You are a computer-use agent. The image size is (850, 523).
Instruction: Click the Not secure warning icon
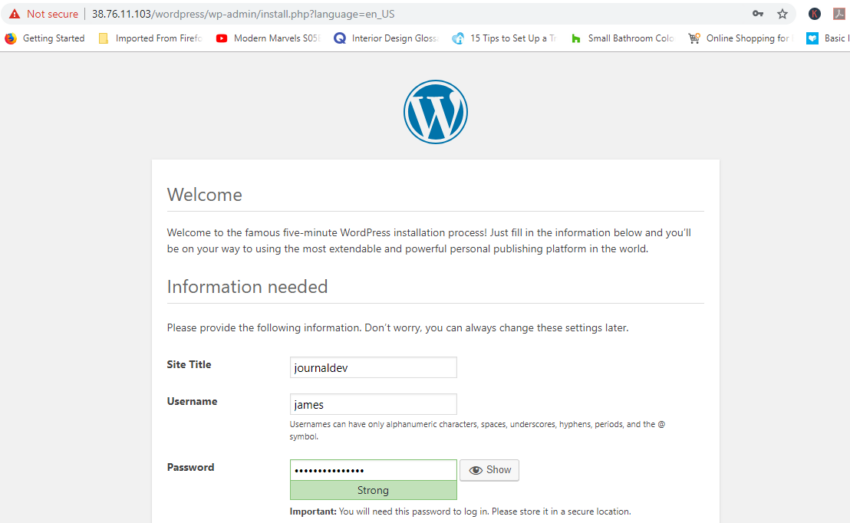15,14
